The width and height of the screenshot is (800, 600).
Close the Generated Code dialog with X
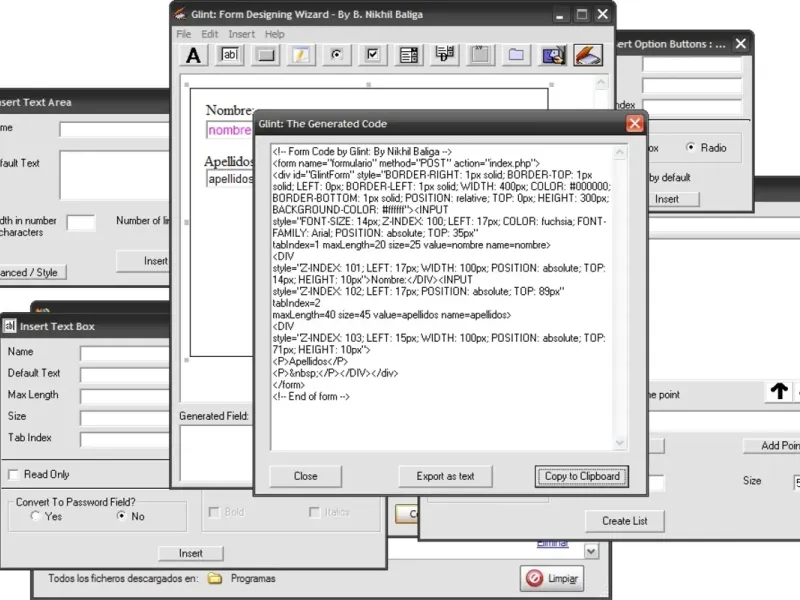[x=635, y=123]
